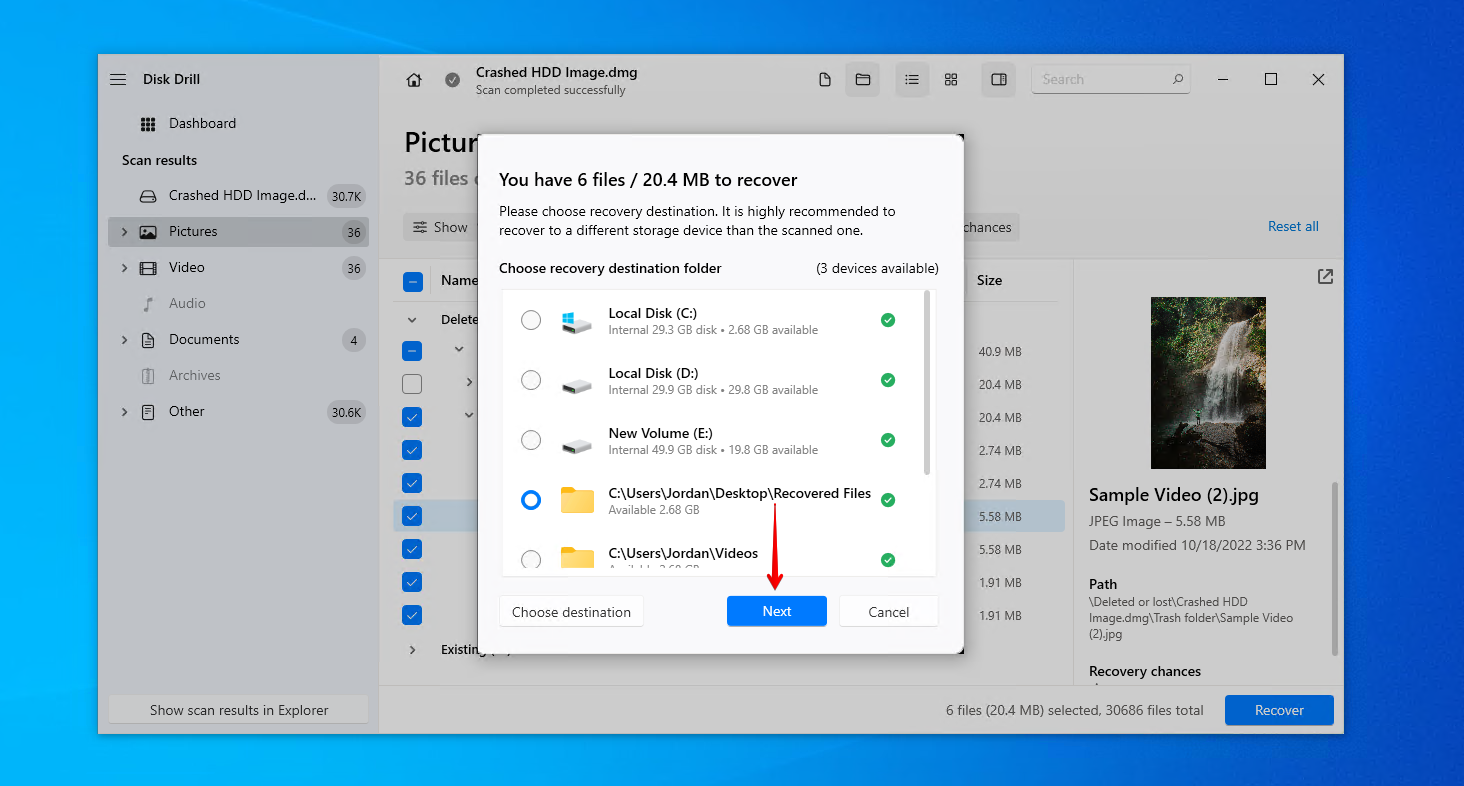The image size is (1464, 786).
Task: Click the Next button in the dialog
Action: click(x=777, y=611)
